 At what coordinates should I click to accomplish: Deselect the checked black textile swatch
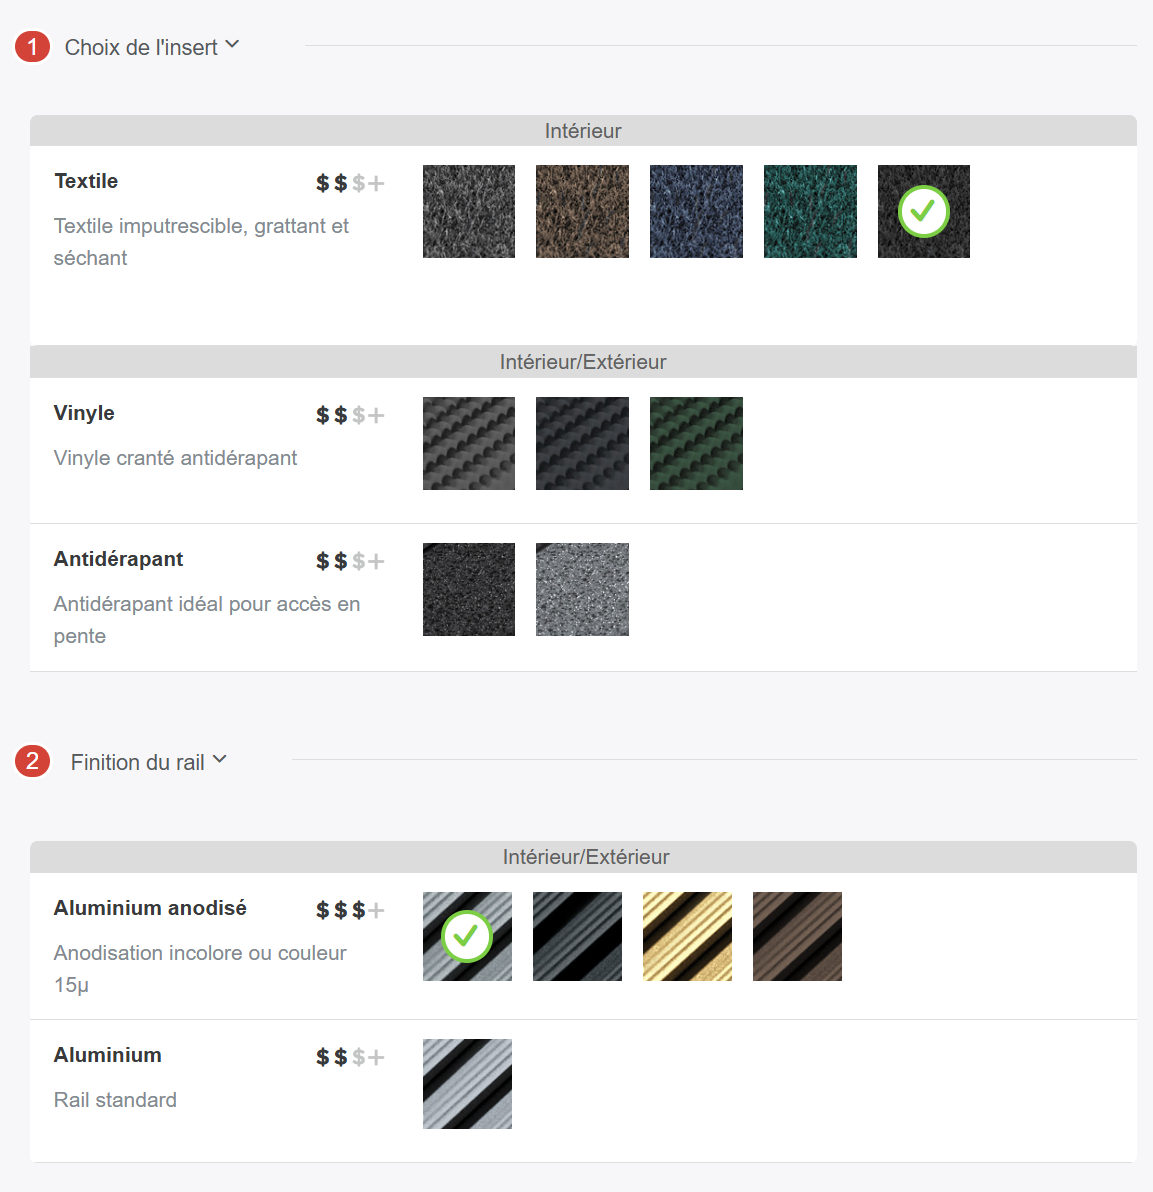pyautogui.click(x=923, y=211)
